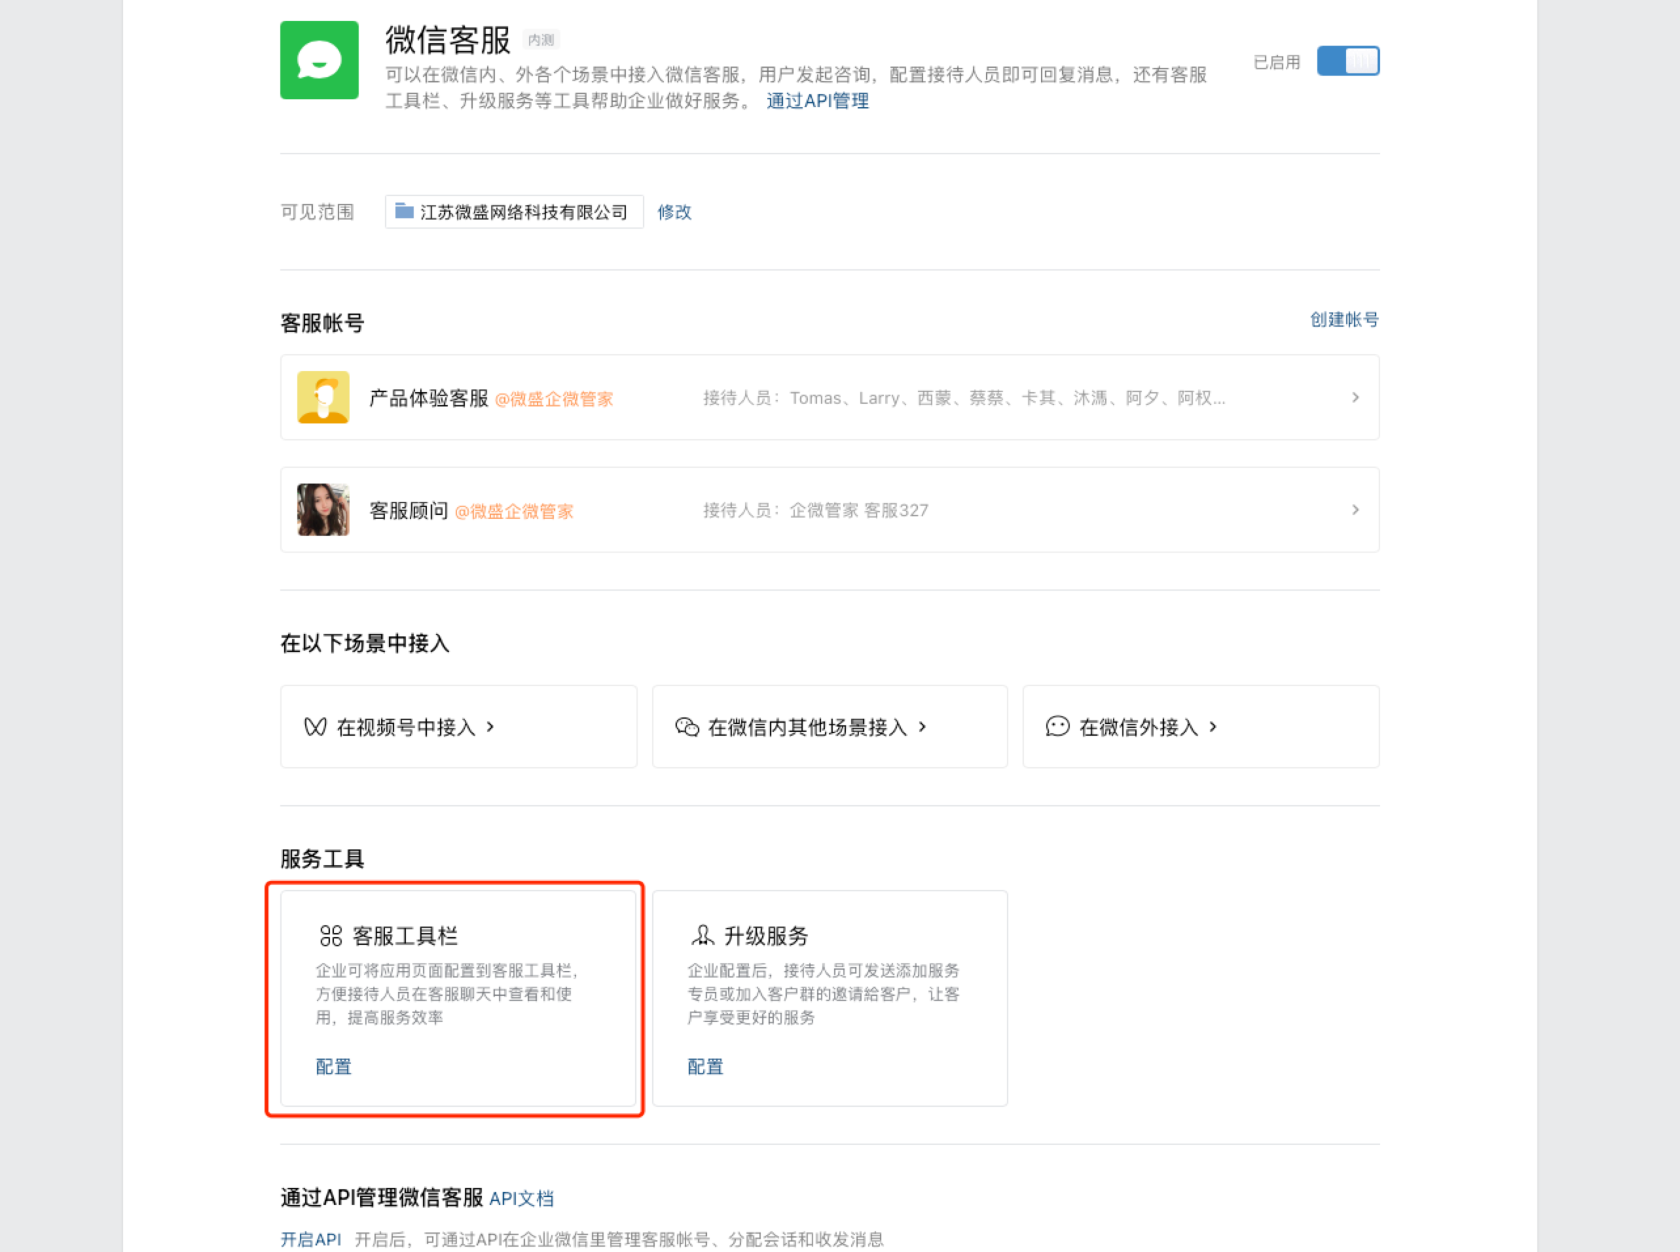Image resolution: width=1680 pixels, height=1252 pixels.
Task: Click the 客服顾问 account name
Action: (408, 511)
